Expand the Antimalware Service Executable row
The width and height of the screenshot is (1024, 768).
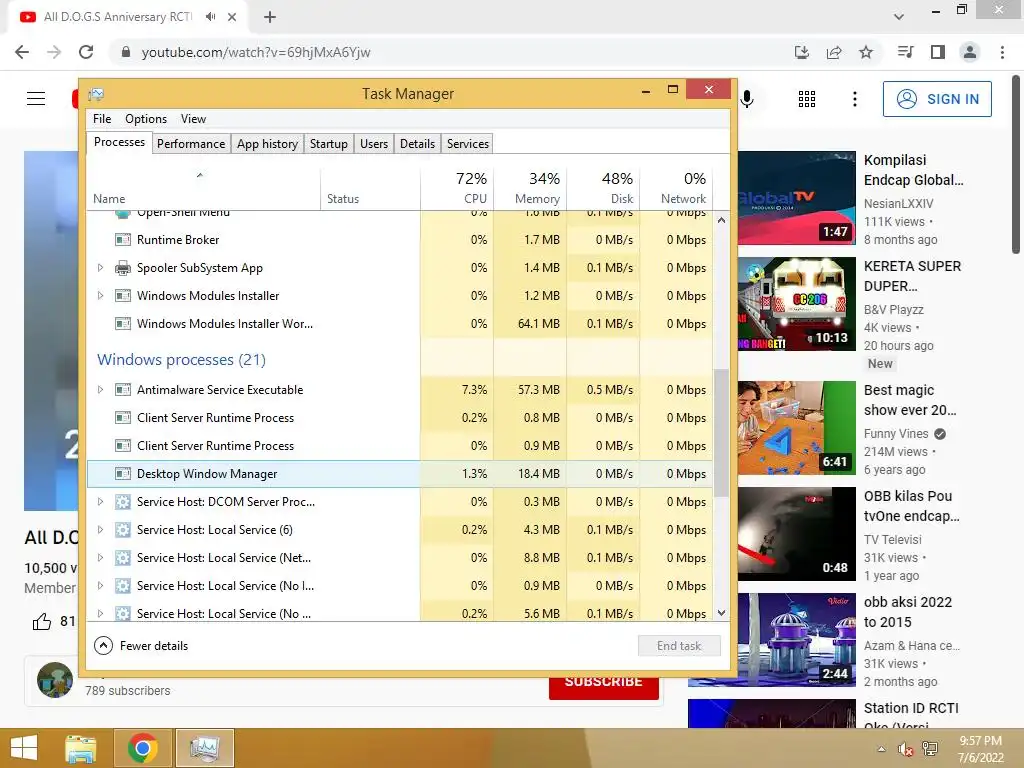coord(100,390)
